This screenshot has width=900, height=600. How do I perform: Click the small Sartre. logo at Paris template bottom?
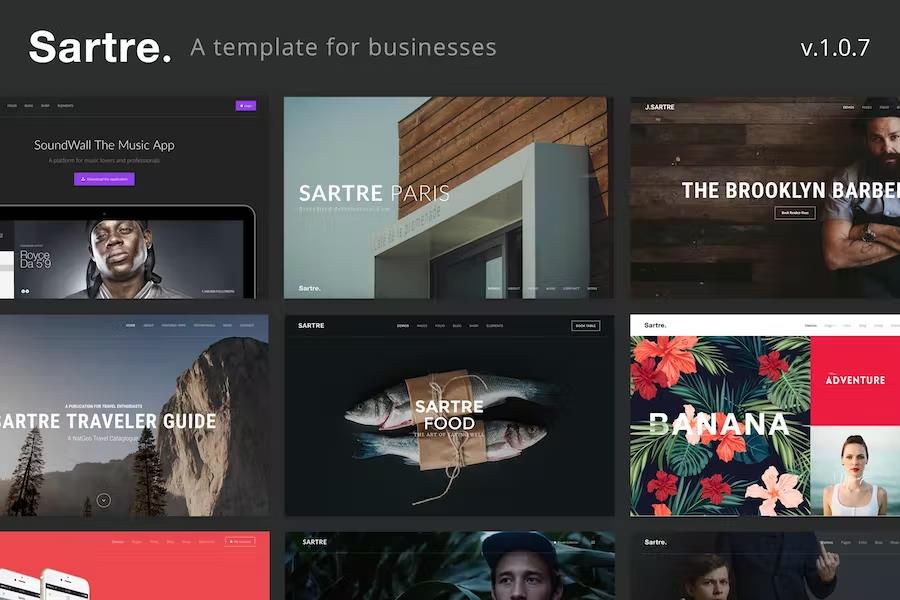pyautogui.click(x=309, y=288)
